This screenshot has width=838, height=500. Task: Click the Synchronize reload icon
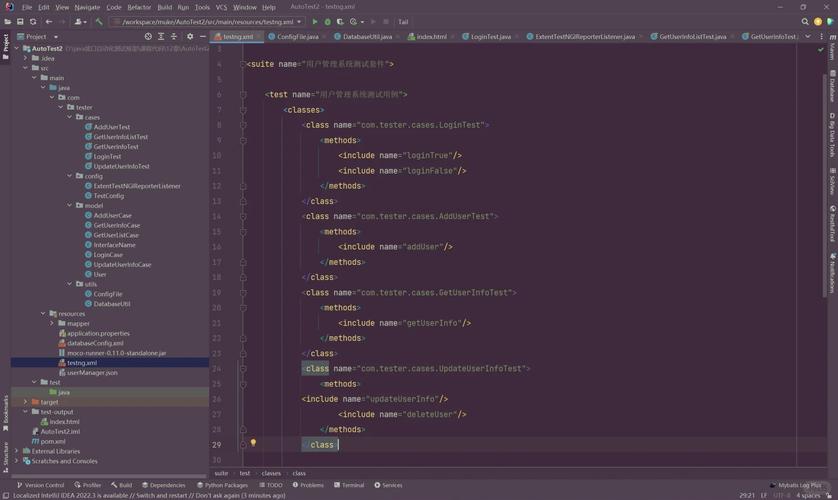pos(33,22)
